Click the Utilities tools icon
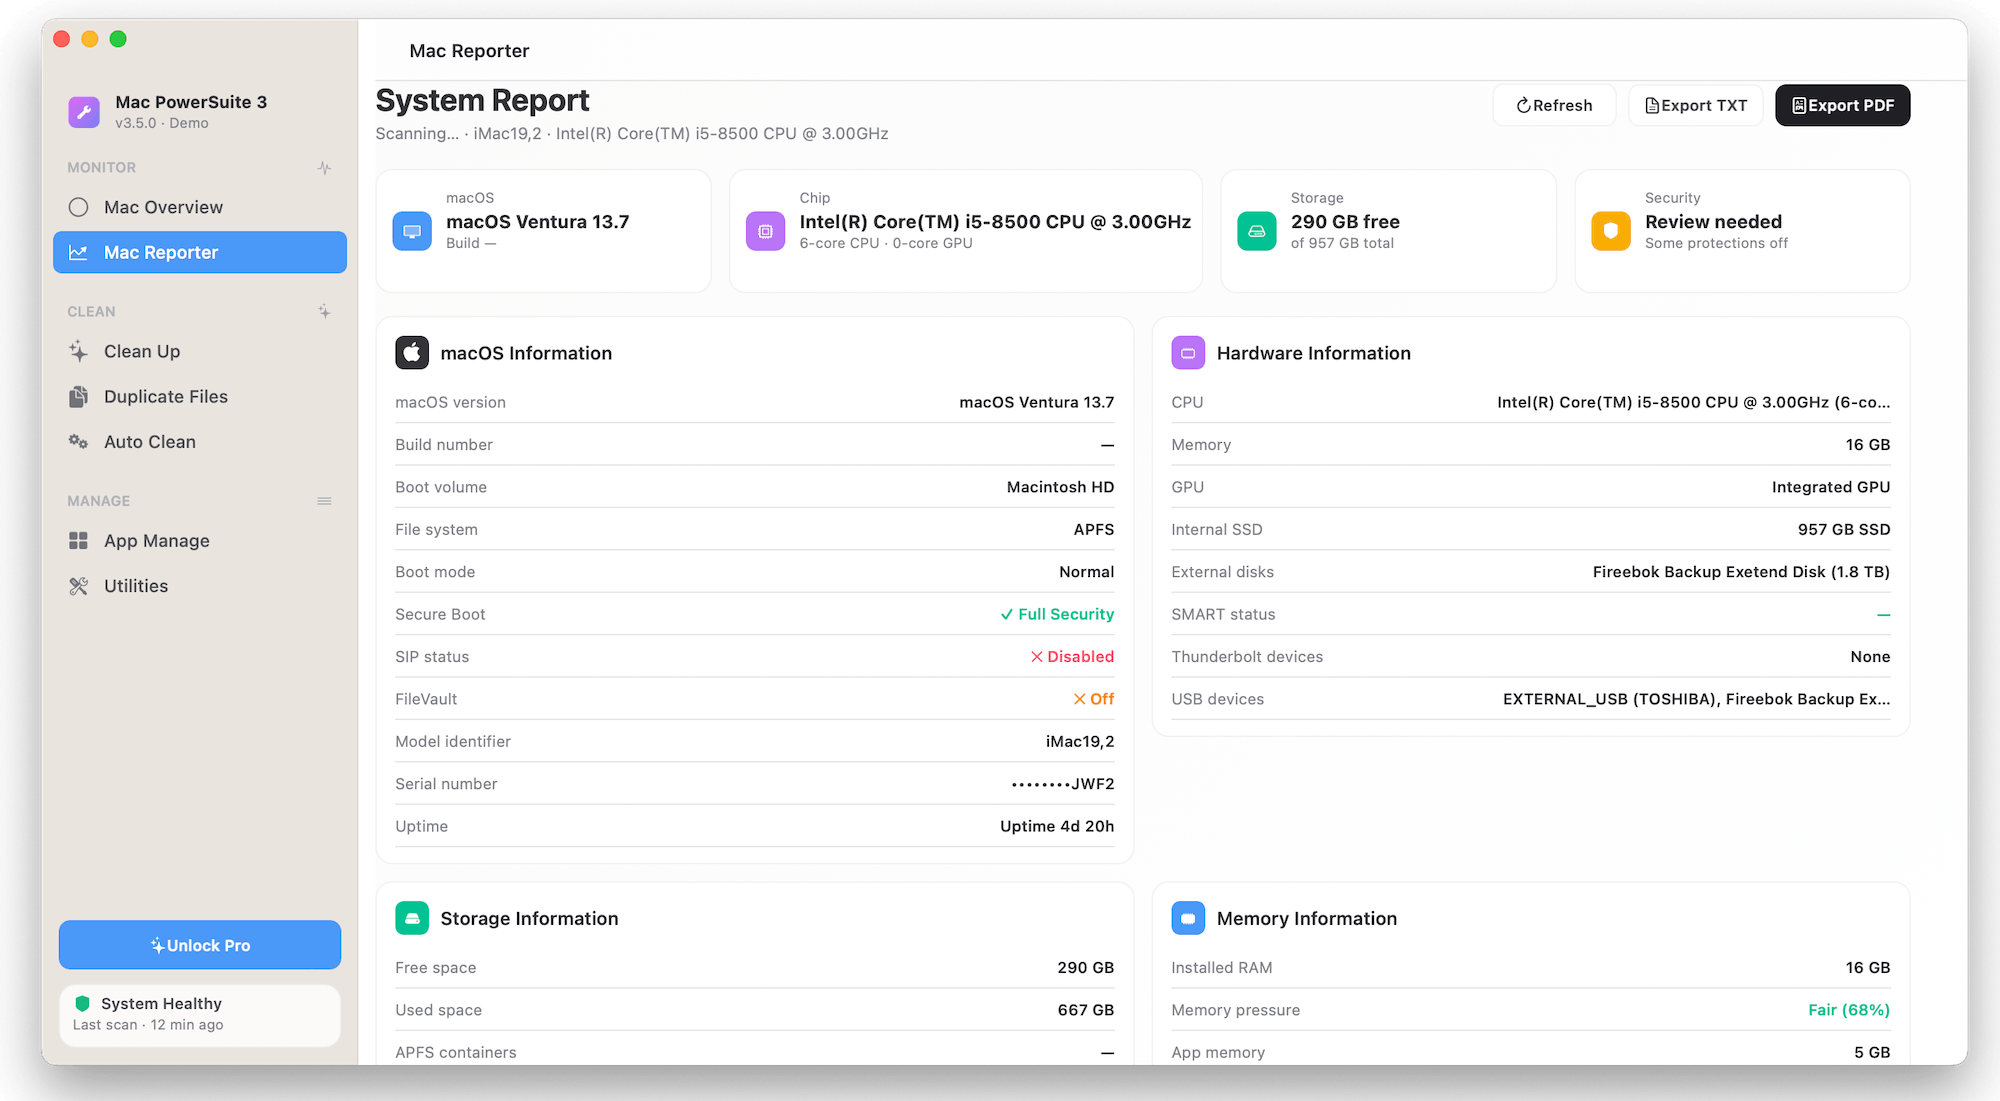This screenshot has height=1101, width=2000. [78, 586]
